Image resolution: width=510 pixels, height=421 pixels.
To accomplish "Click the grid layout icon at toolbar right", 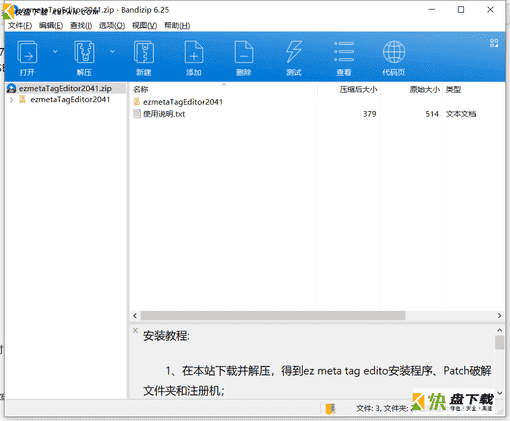I will (494, 43).
